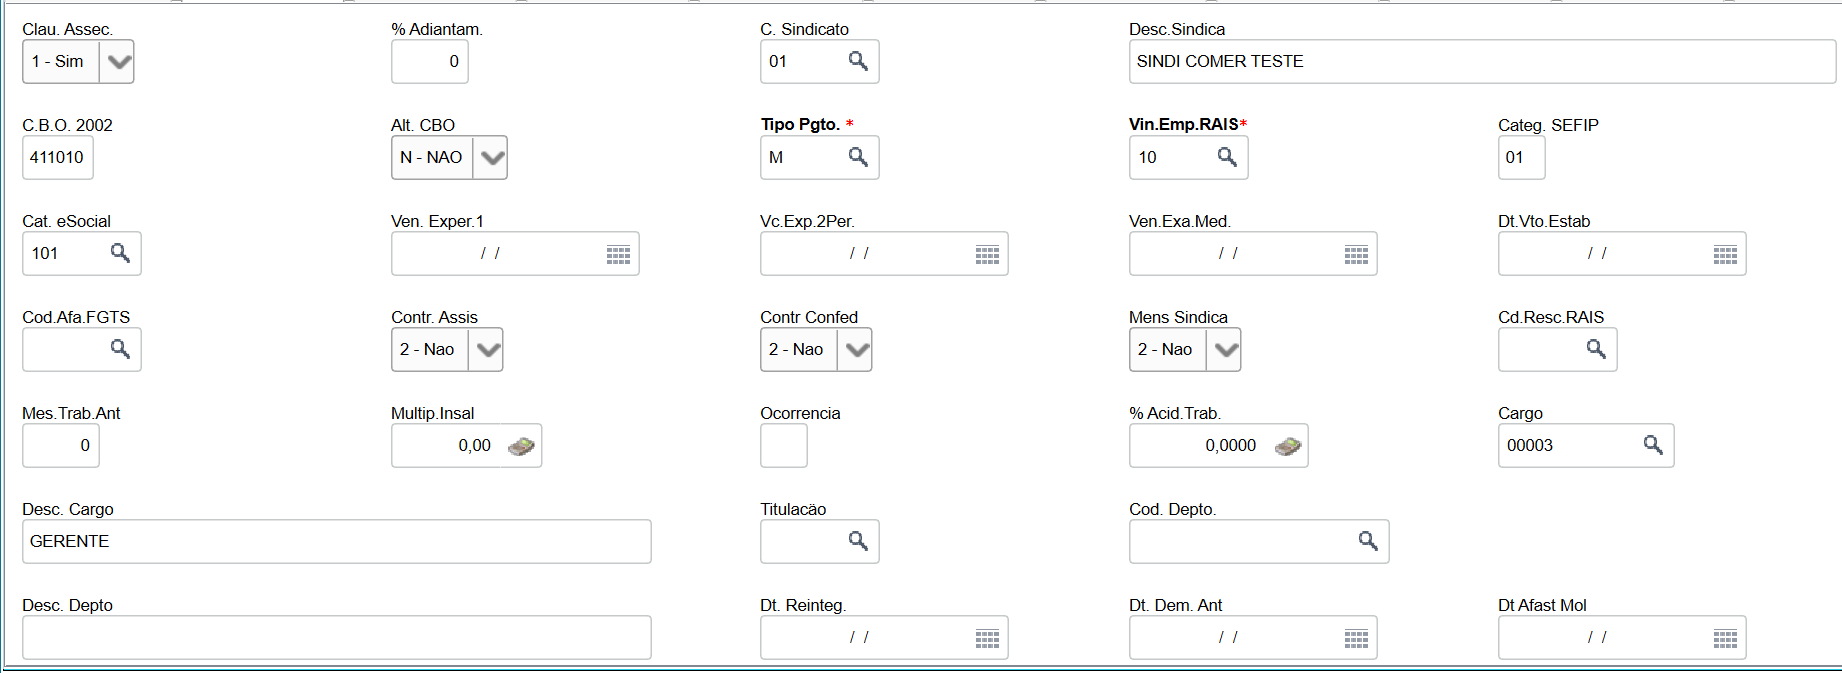This screenshot has height=673, width=1842.
Task: Open the % Acid.Trab. calculator icon
Action: tap(1288, 446)
